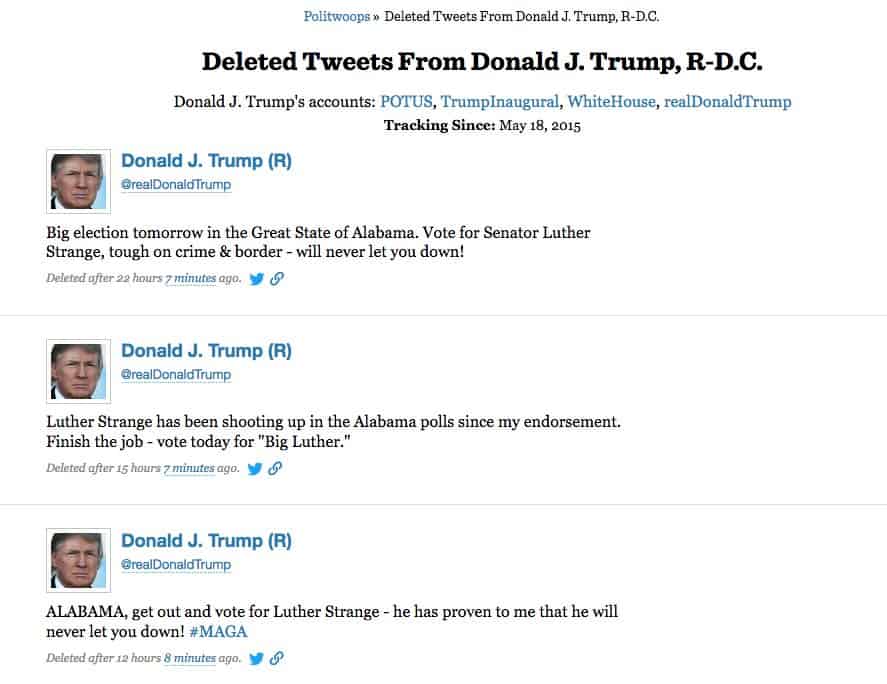Click Donald J. Trump (R) name on first tweet

pyautogui.click(x=206, y=161)
